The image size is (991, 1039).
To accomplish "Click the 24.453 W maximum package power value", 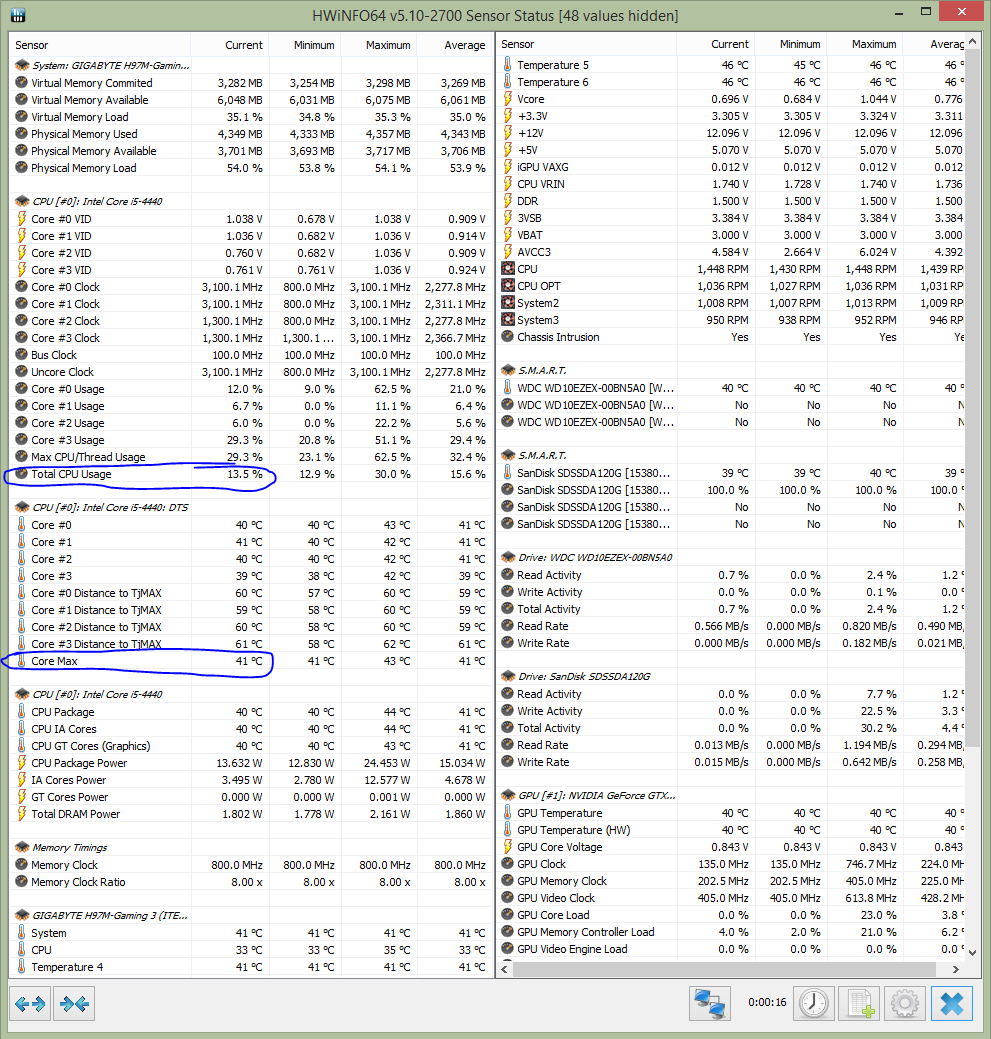I will pos(387,763).
